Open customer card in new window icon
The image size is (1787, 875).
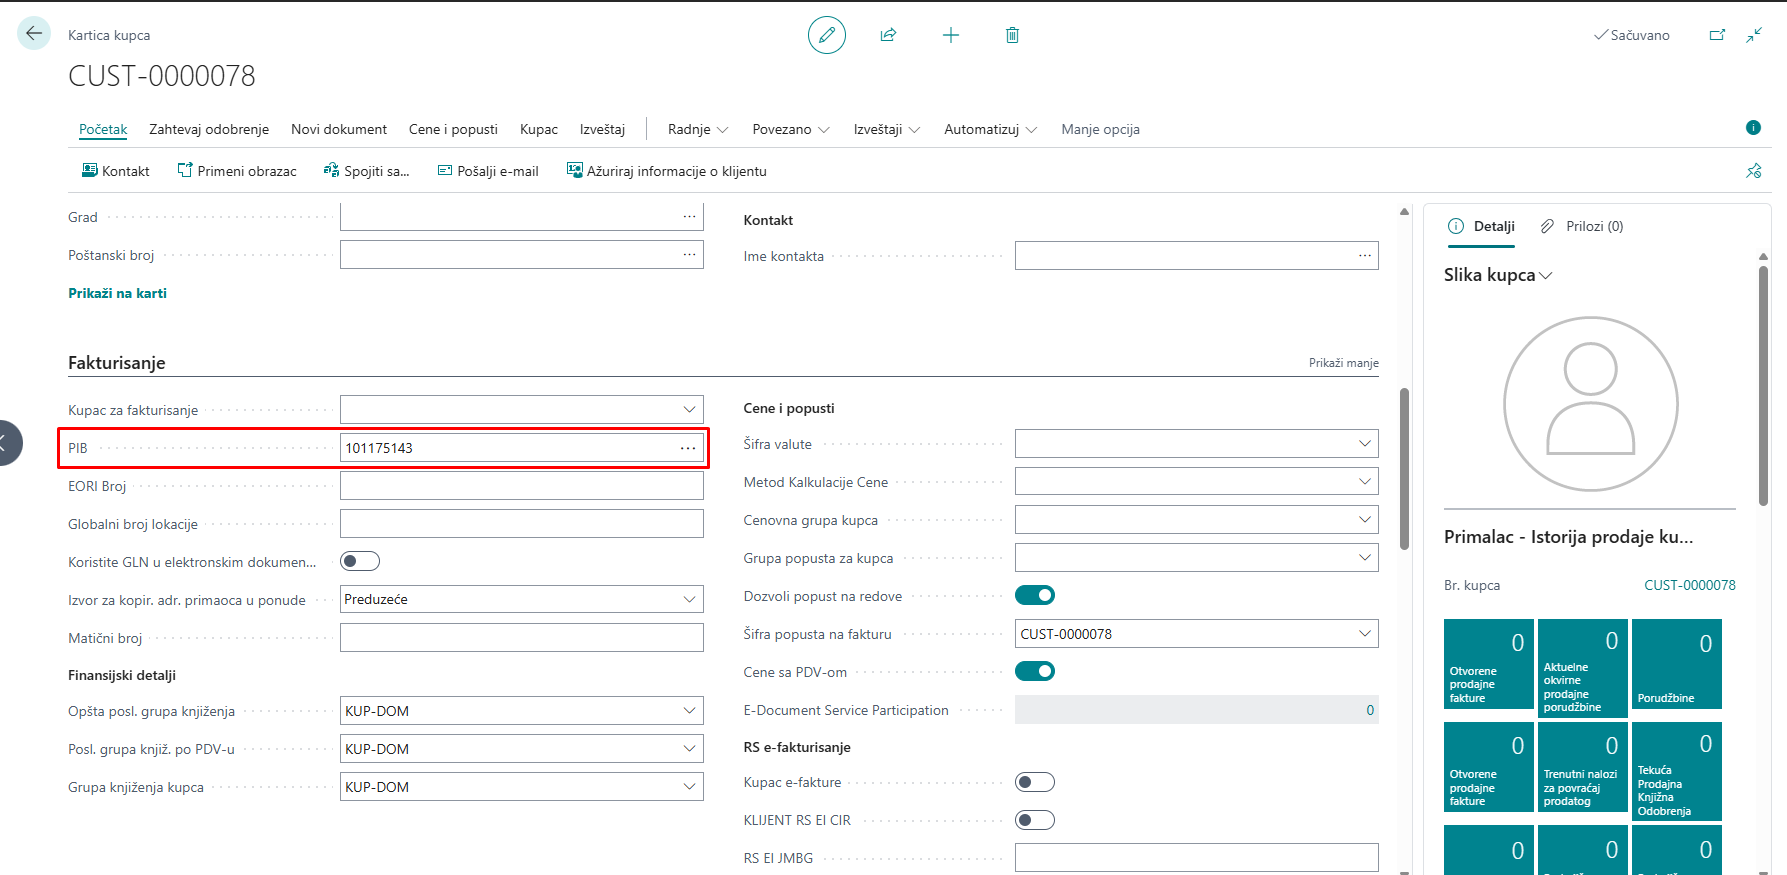coord(1717,35)
